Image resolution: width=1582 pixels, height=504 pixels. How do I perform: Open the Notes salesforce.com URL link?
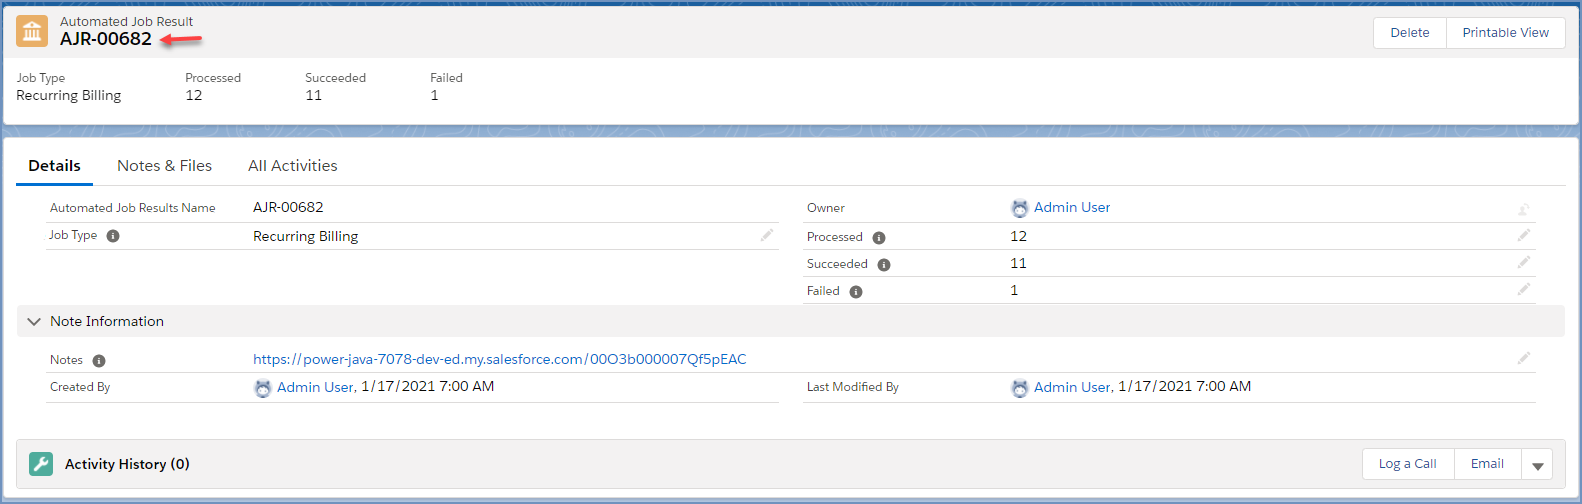499,359
